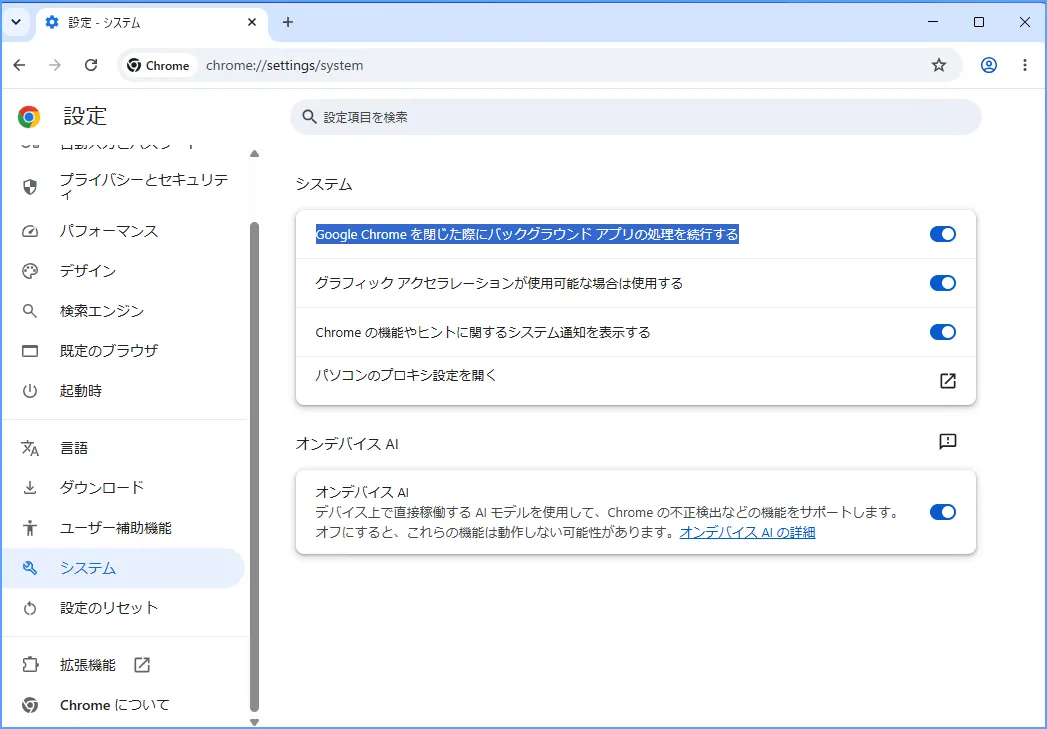Click グラフィック アクセラレーションが使用可能な場合は使用する text
1047x729 pixels.
point(499,283)
